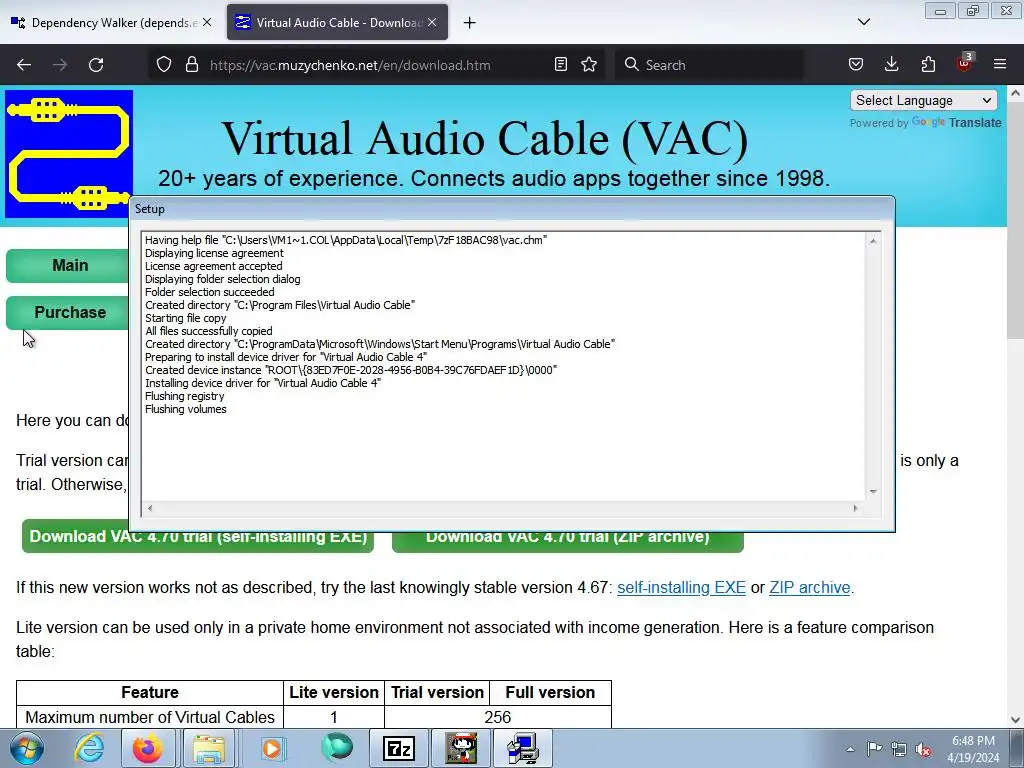This screenshot has height=768, width=1024.
Task: Open the list all tabs chevron
Action: point(864,22)
